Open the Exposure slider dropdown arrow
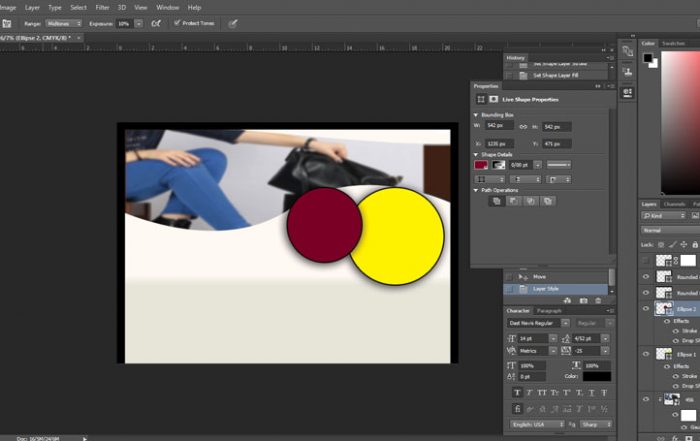This screenshot has height=441, width=700. [x=139, y=24]
